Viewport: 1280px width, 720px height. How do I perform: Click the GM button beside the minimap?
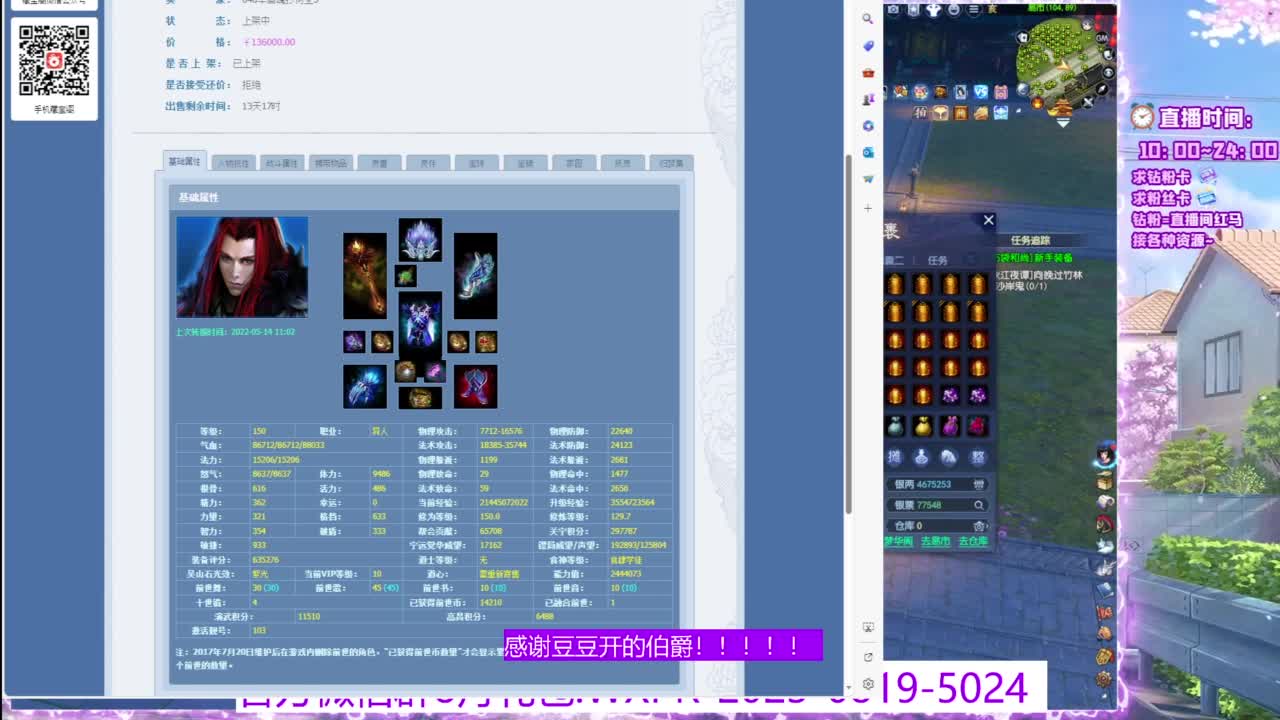pyautogui.click(x=1101, y=38)
